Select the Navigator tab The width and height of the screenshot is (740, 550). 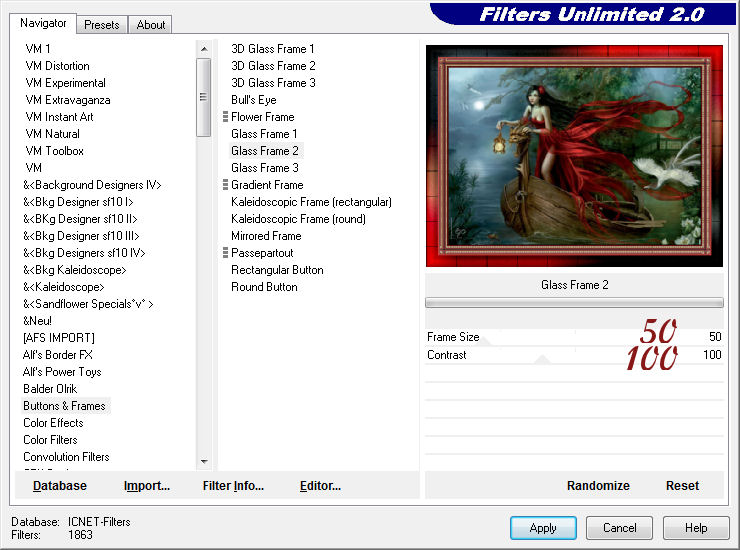(43, 23)
